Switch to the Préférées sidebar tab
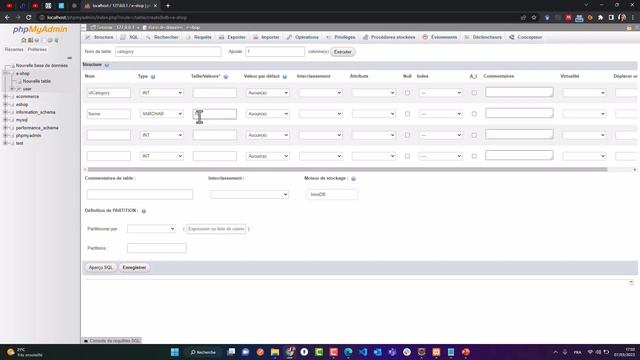This screenshot has height=360, width=640. (x=37, y=49)
